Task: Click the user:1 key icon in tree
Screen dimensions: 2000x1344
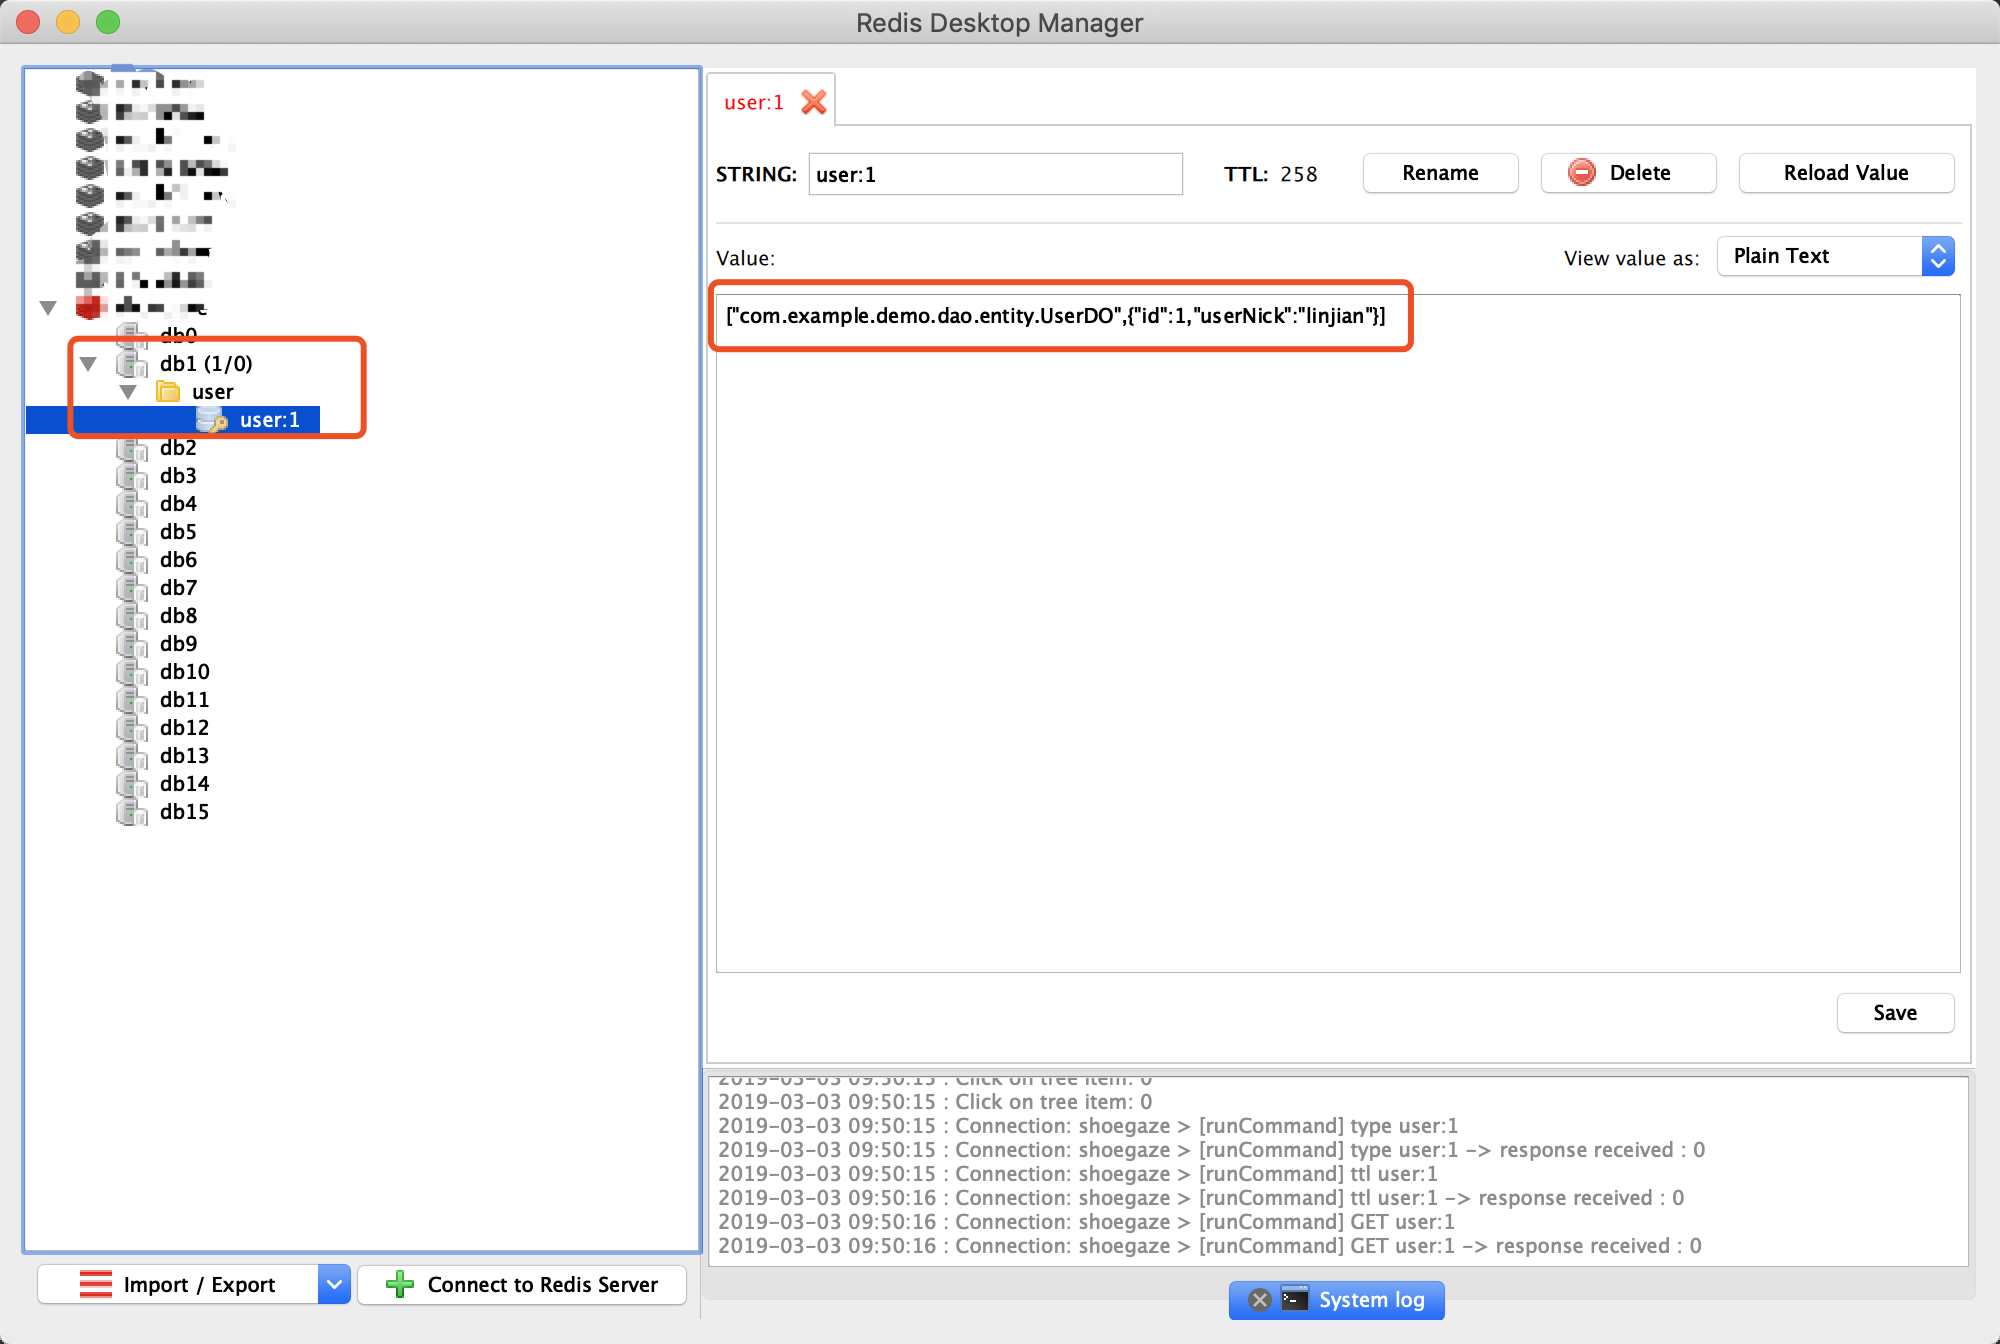Action: 212,420
